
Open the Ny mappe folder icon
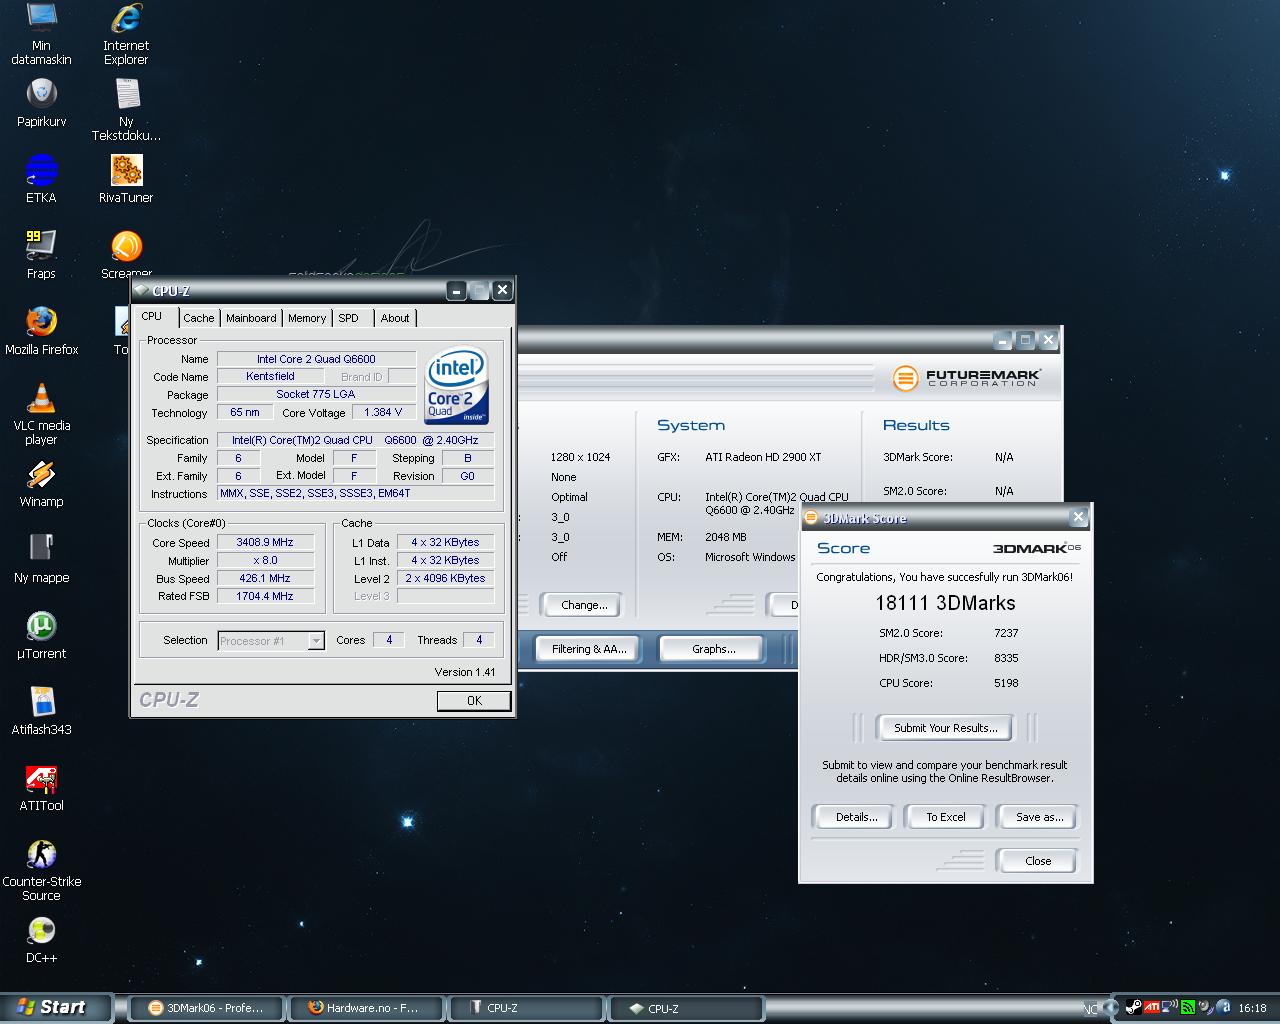[41, 559]
